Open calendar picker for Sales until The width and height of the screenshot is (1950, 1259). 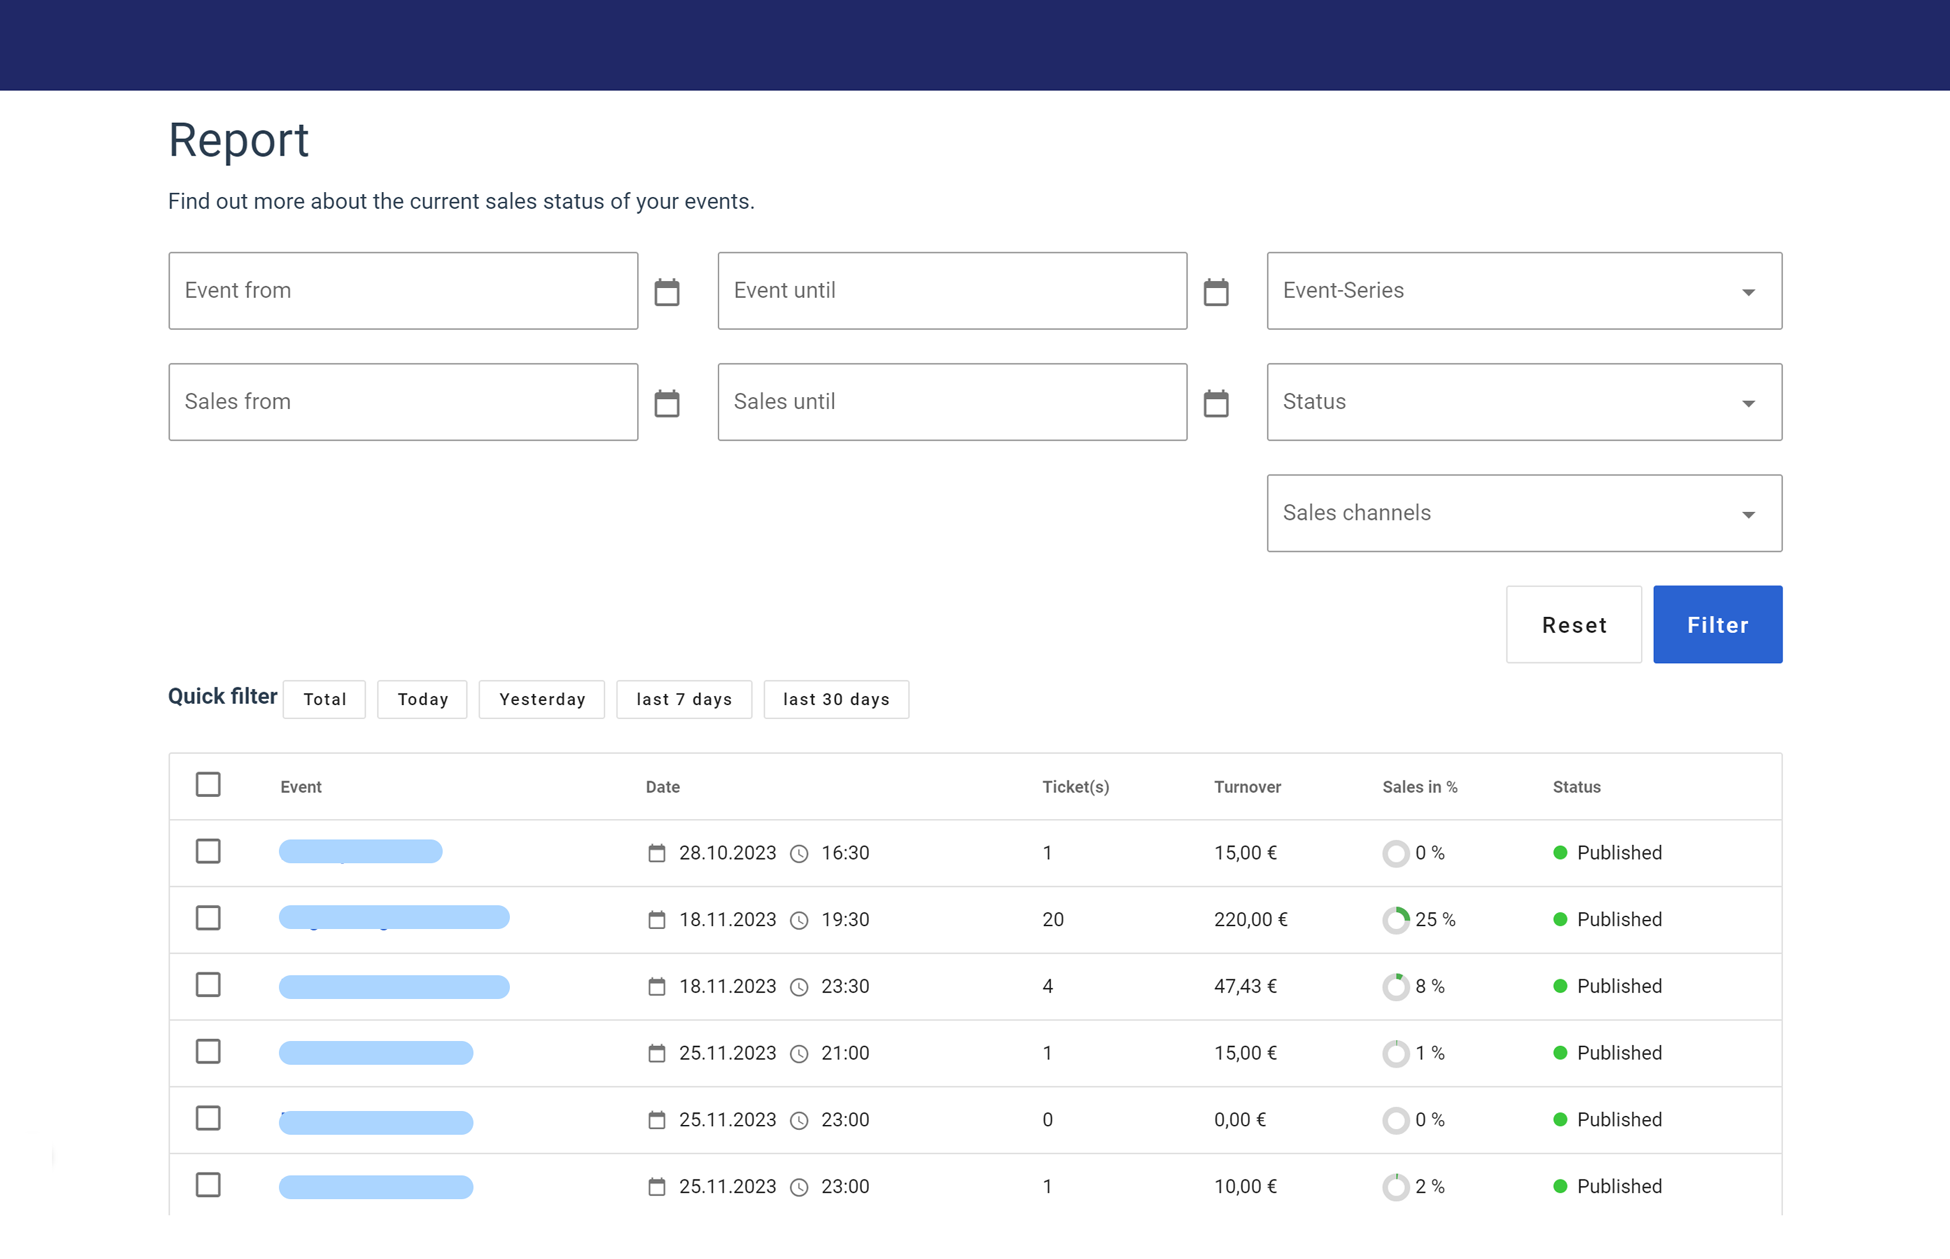click(x=1216, y=403)
